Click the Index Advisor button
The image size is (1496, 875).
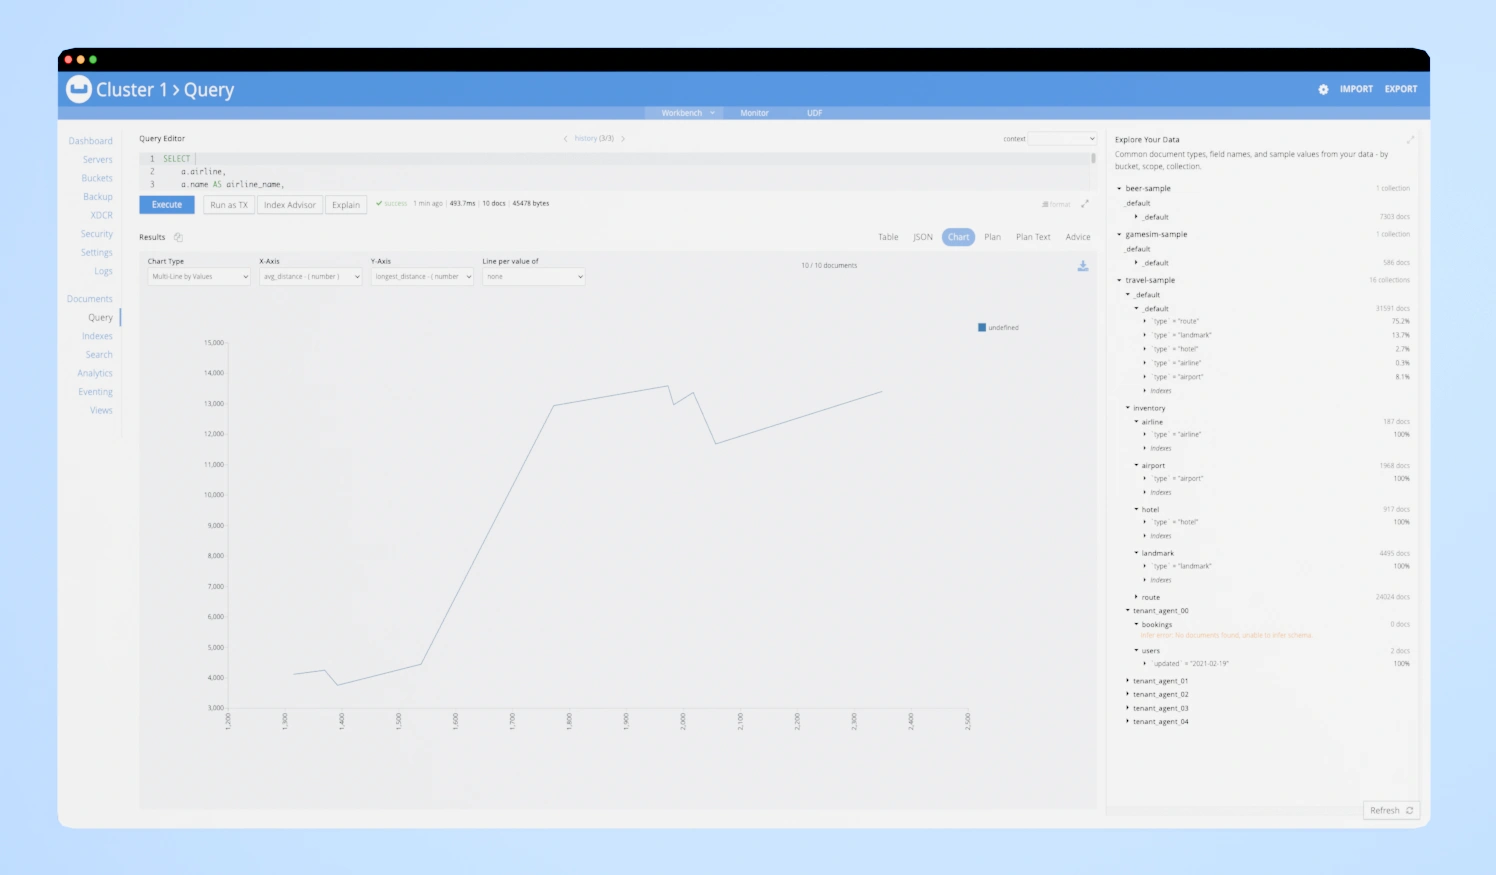[x=289, y=205]
